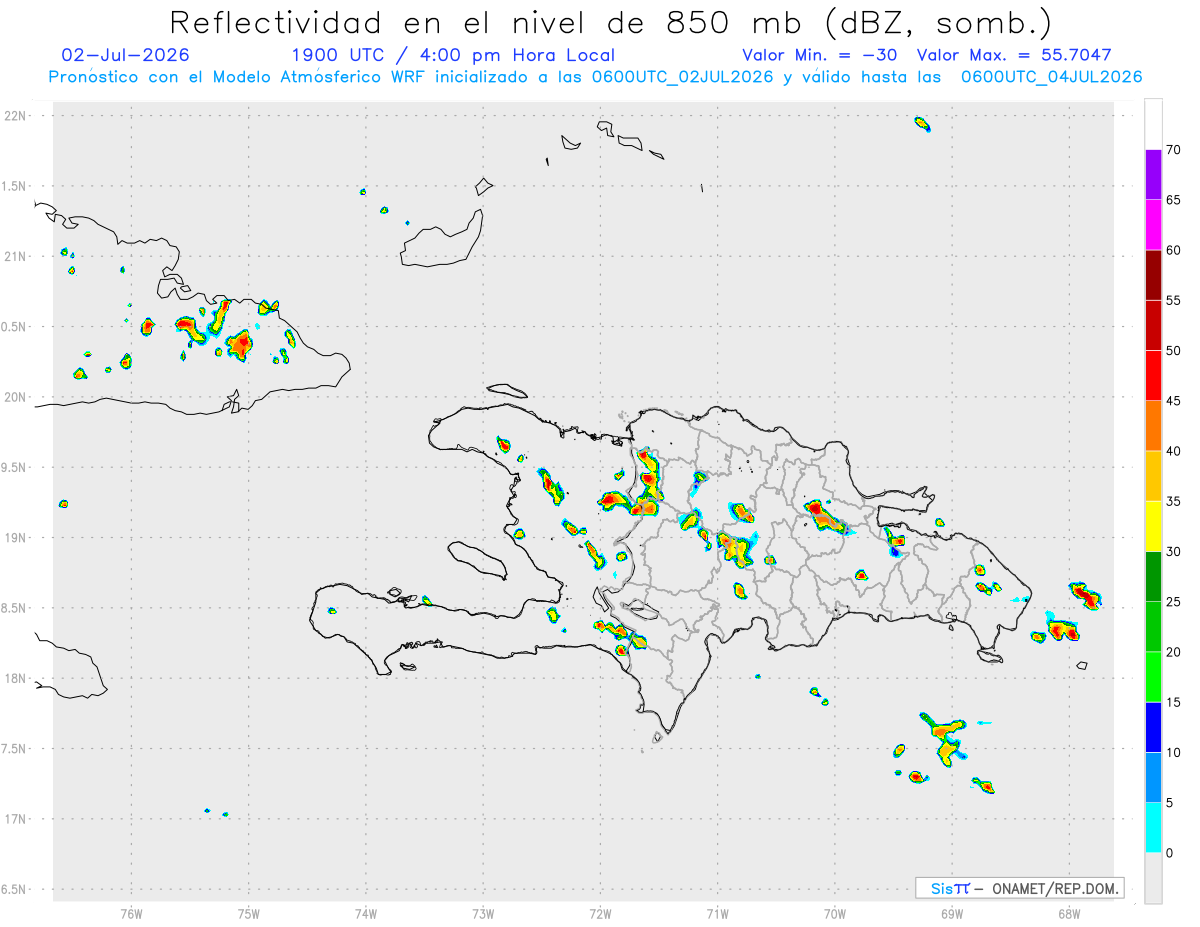Click the purple 65–70 dBZ colorbar segment
Viewport: 1200px width, 927px height.
1153,175
